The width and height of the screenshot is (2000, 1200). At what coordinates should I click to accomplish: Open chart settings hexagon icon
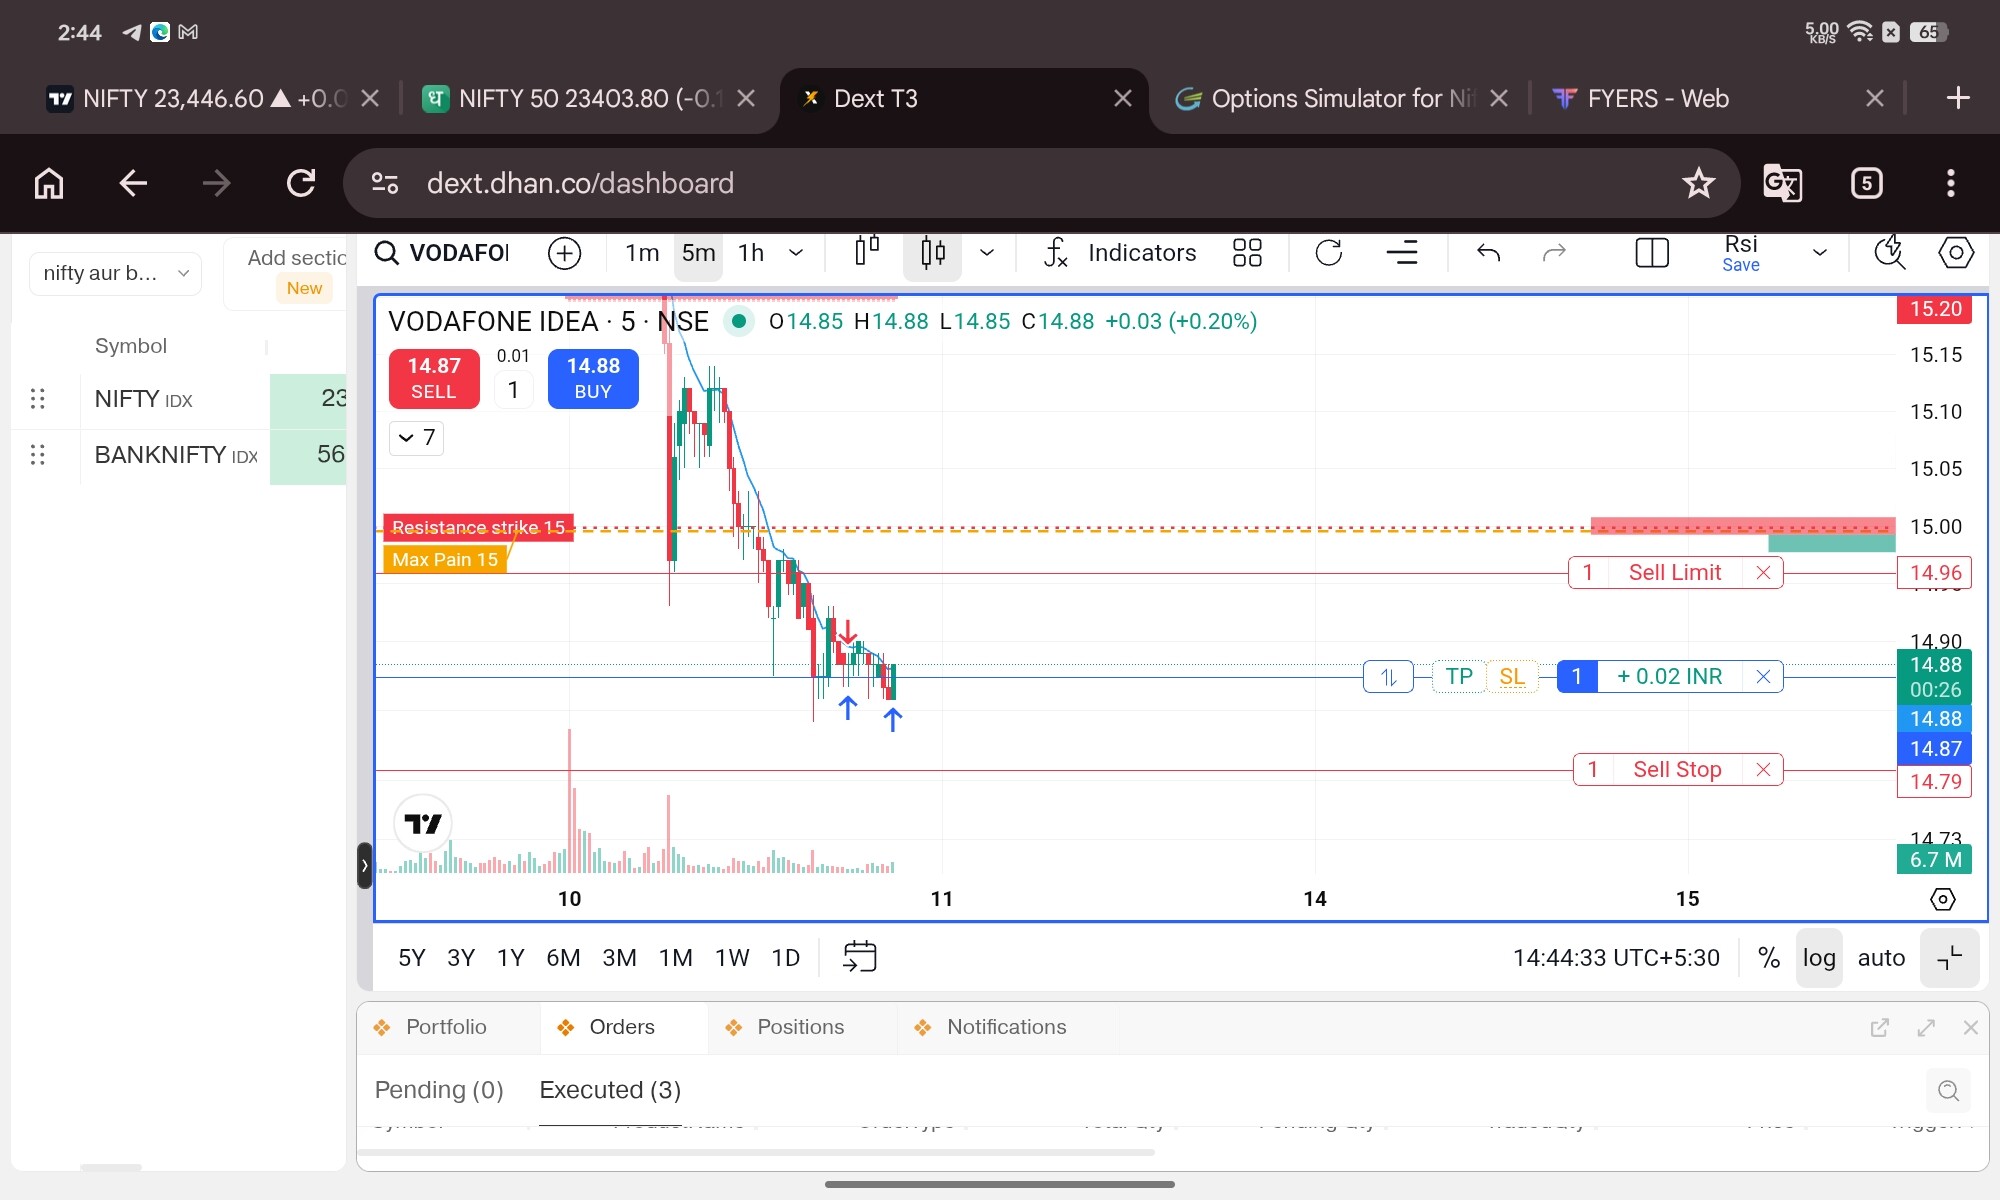coord(1956,253)
